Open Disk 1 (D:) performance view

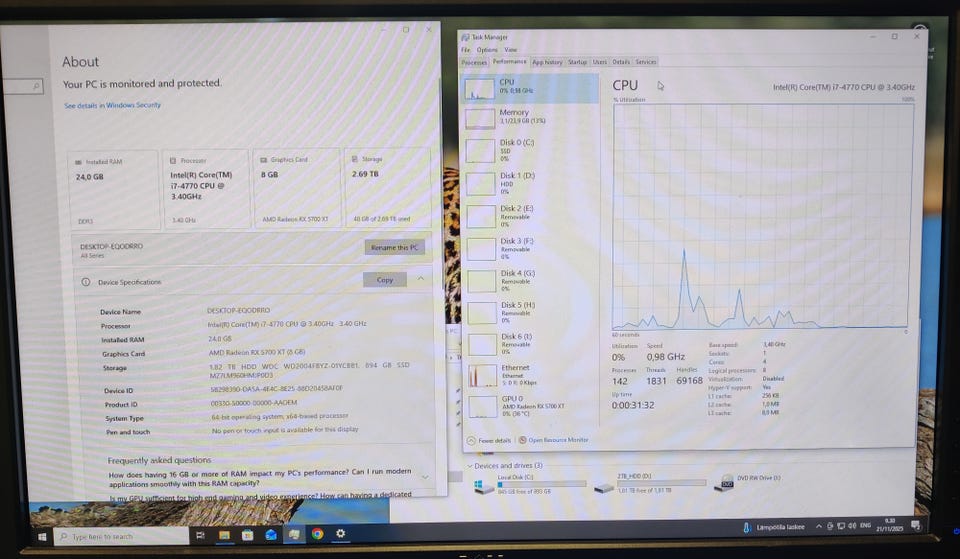tap(530, 183)
